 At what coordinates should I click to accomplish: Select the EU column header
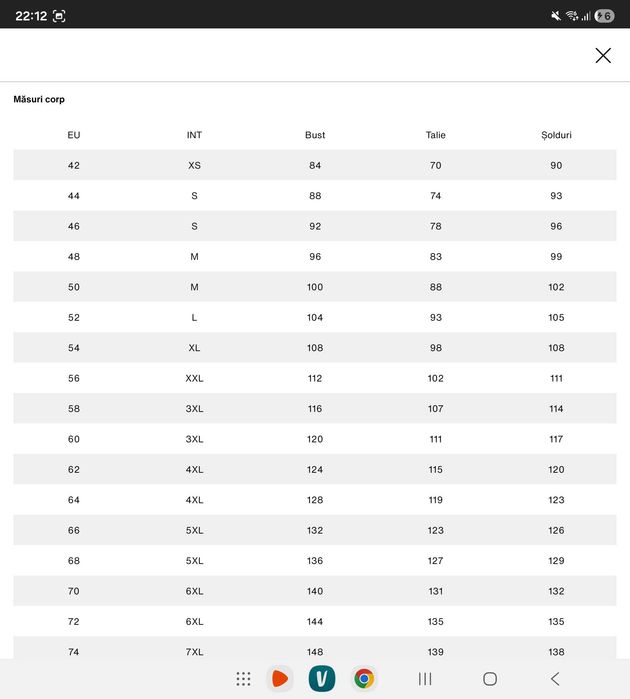(74, 135)
